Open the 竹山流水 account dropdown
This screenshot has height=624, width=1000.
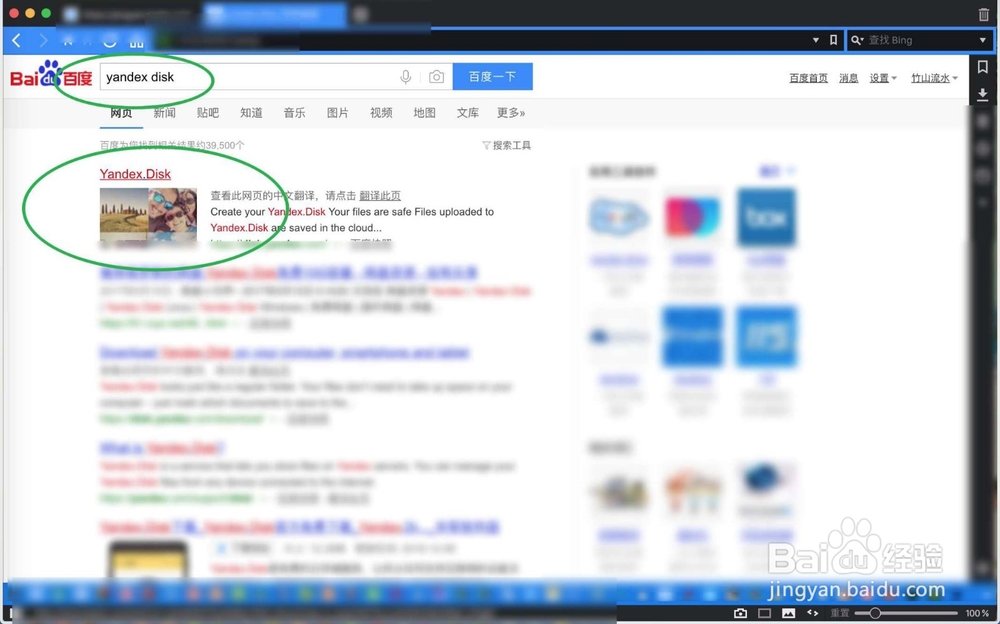(x=934, y=78)
